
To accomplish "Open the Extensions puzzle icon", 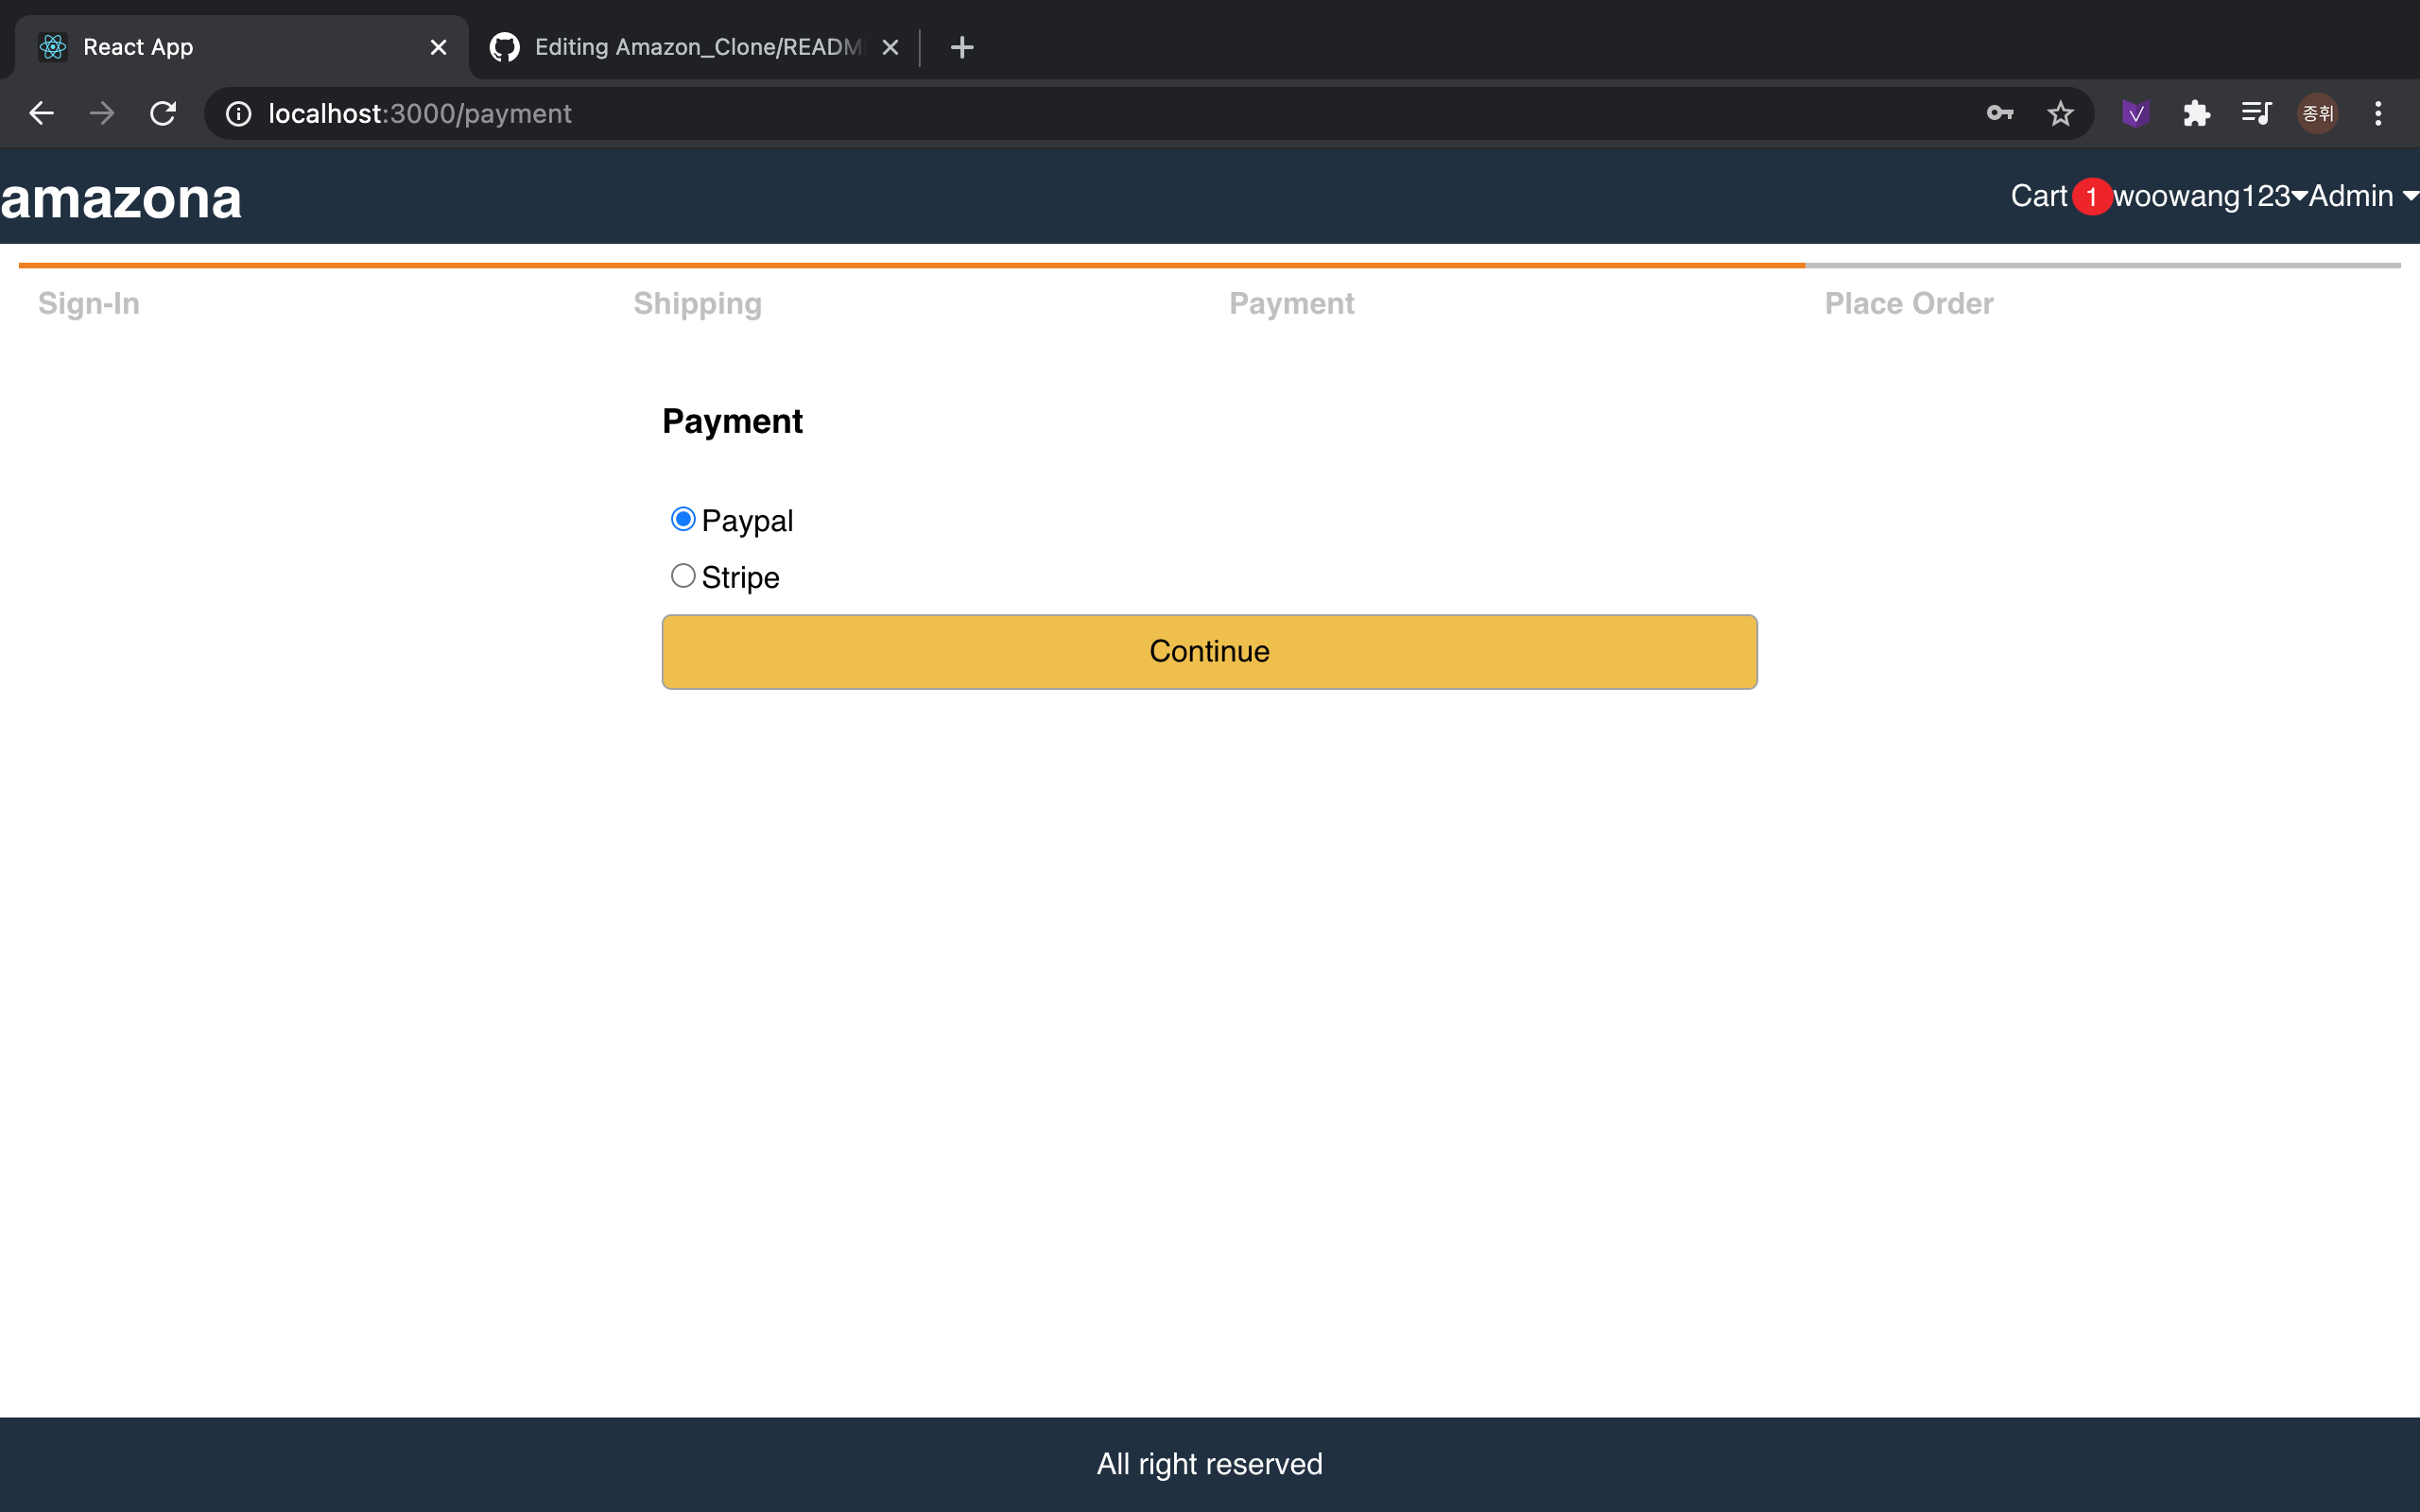I will [x=2196, y=113].
